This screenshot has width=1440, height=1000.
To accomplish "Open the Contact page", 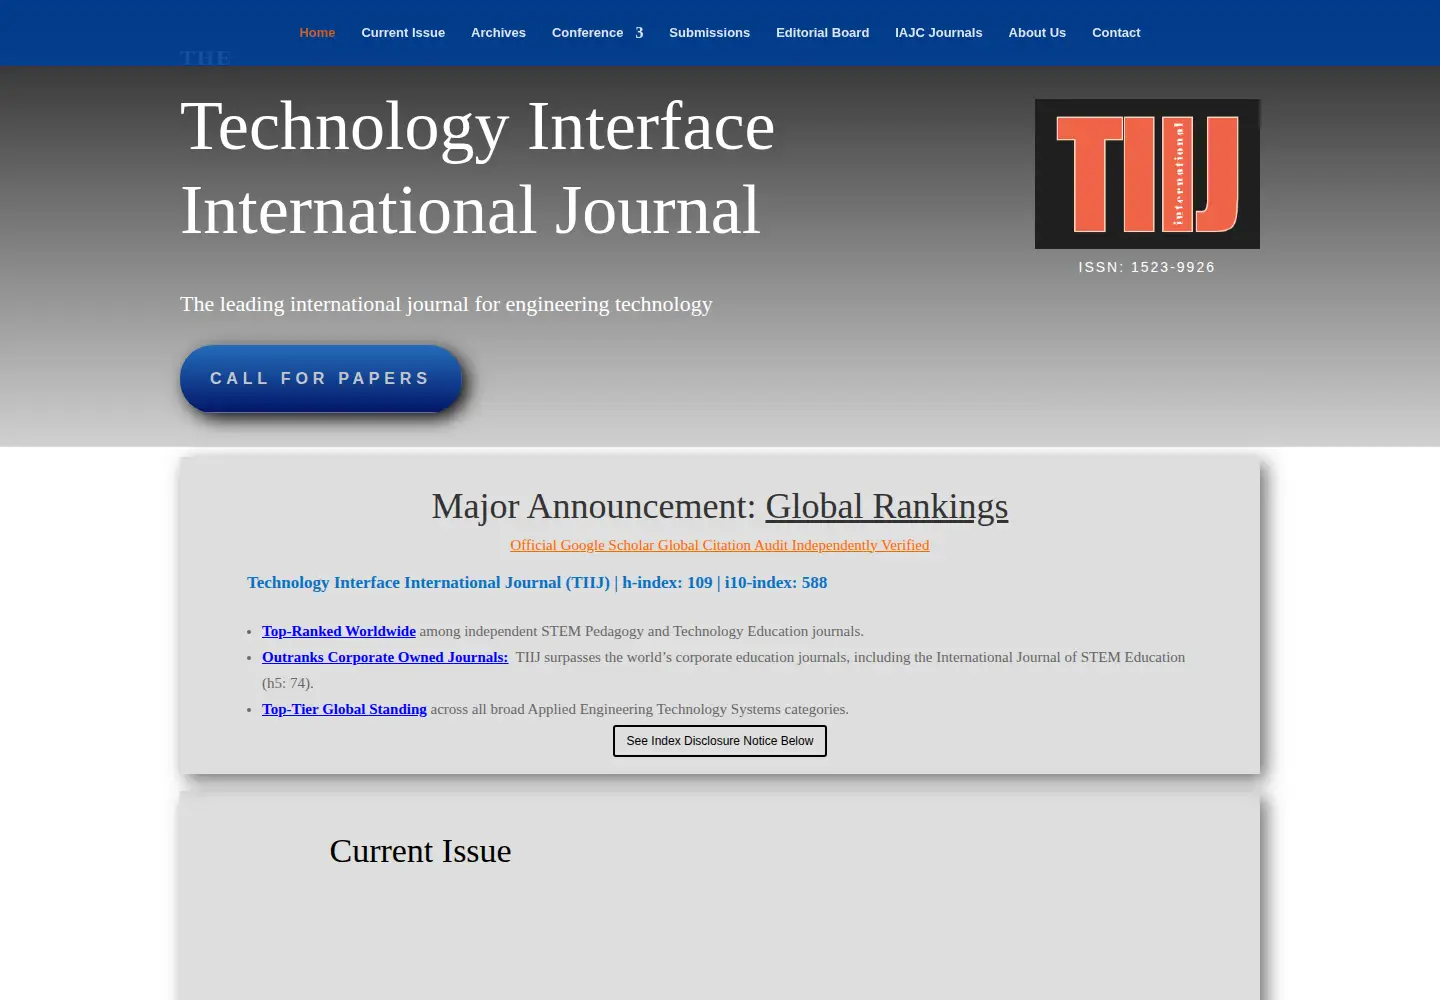I will click(x=1116, y=33).
